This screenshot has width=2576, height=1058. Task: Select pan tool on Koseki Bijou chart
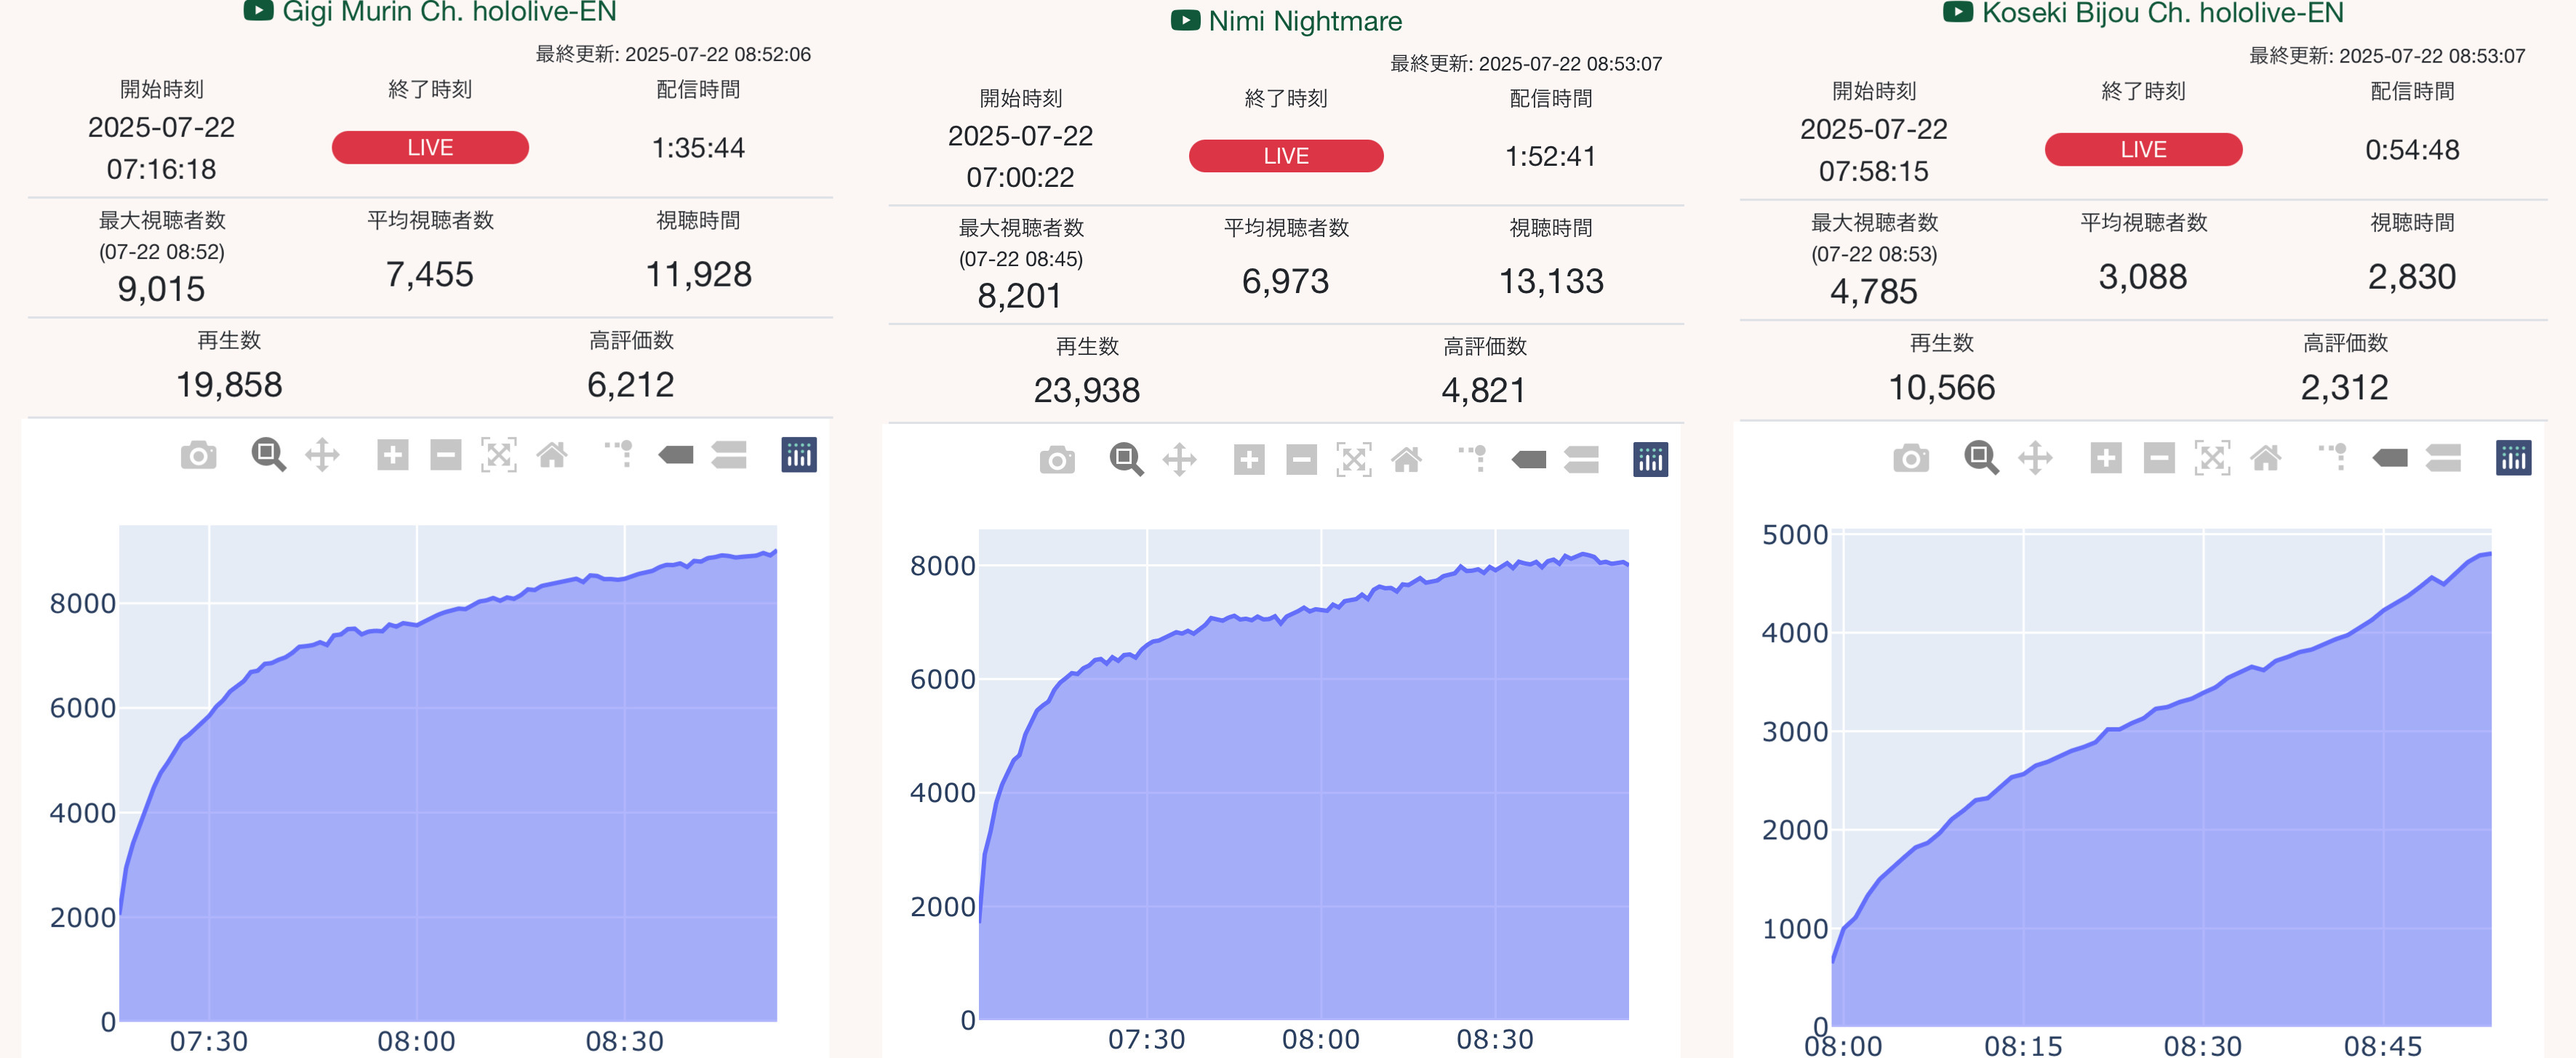[x=2035, y=458]
